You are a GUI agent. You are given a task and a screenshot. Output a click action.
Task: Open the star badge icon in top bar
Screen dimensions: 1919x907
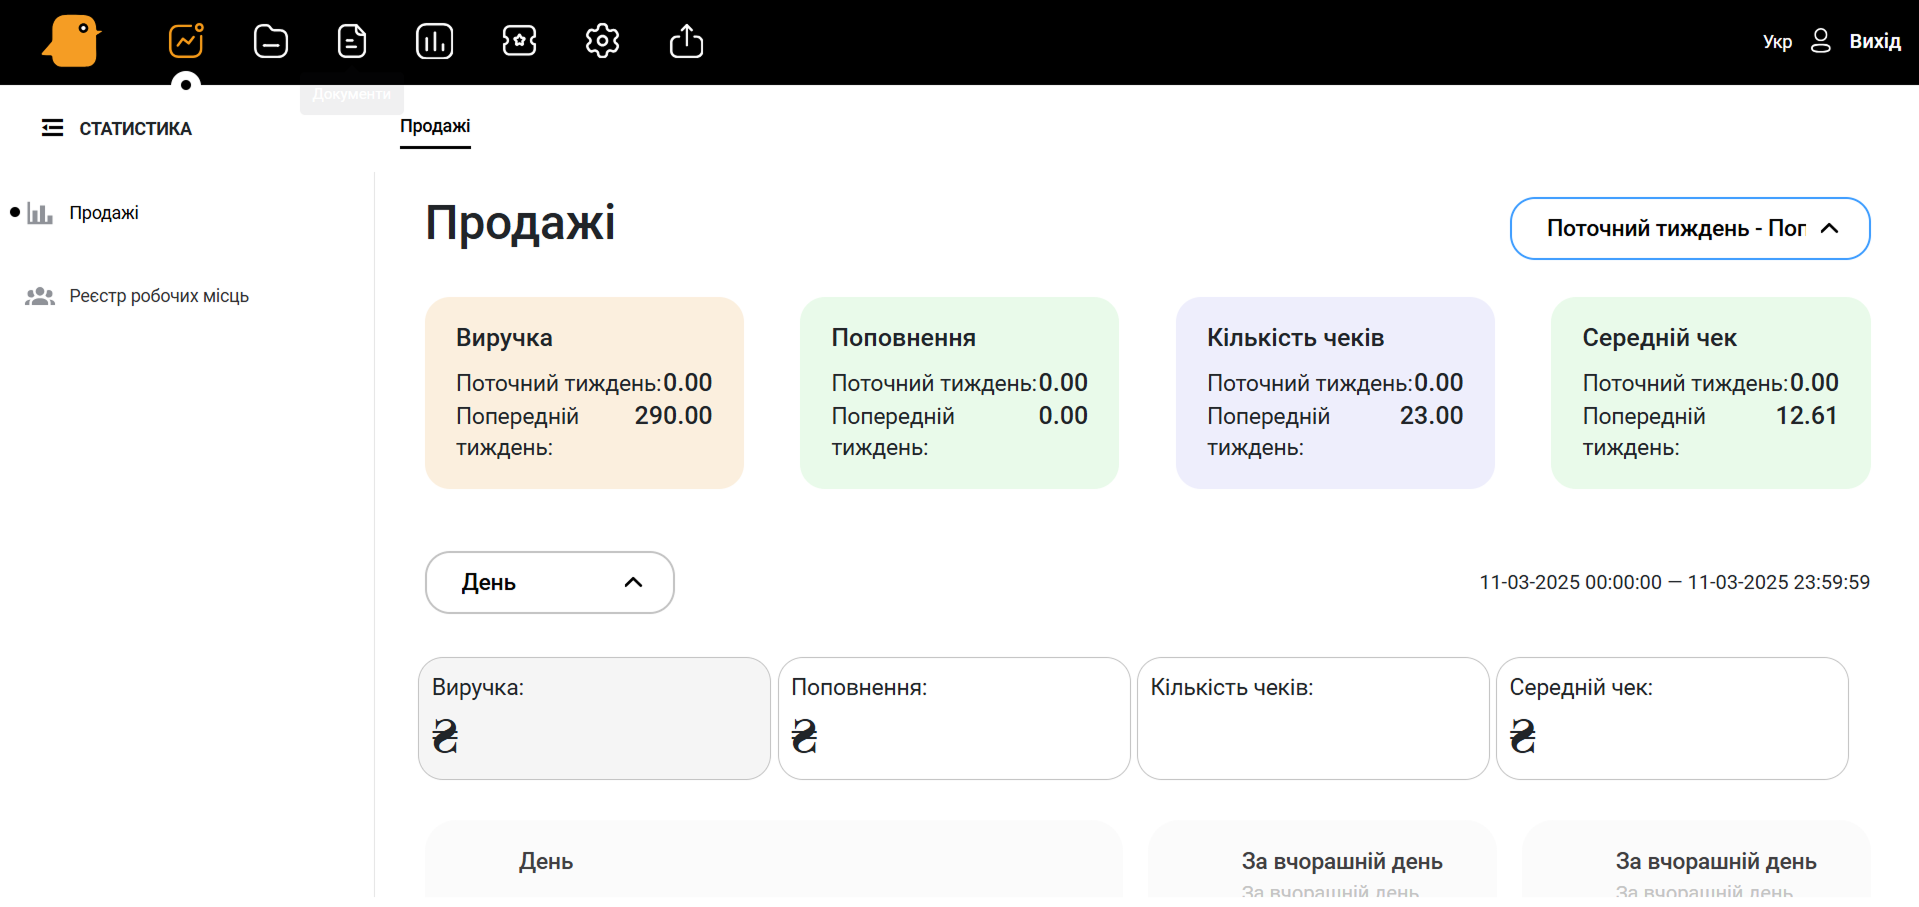[x=519, y=42]
